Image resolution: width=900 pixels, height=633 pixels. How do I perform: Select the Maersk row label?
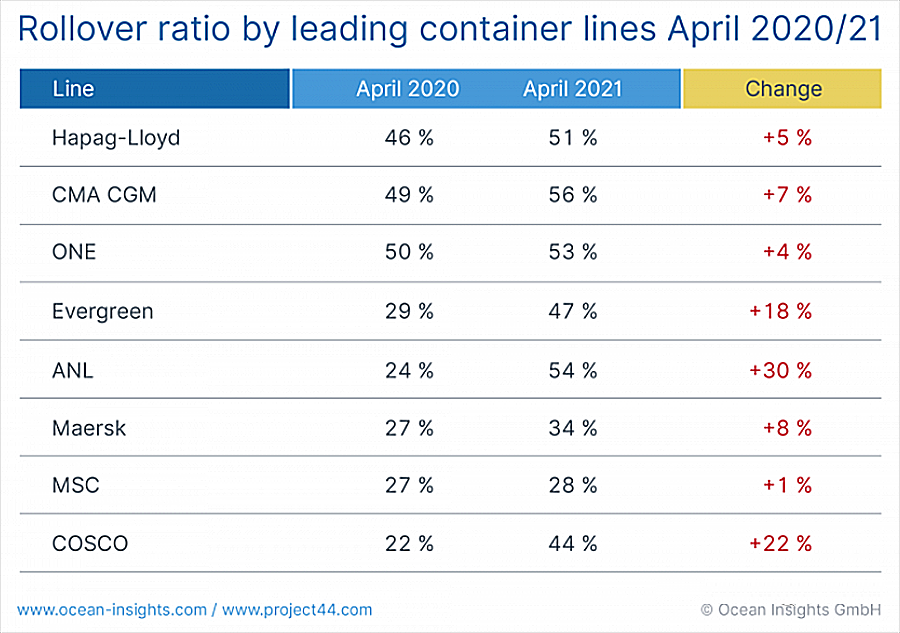89,428
